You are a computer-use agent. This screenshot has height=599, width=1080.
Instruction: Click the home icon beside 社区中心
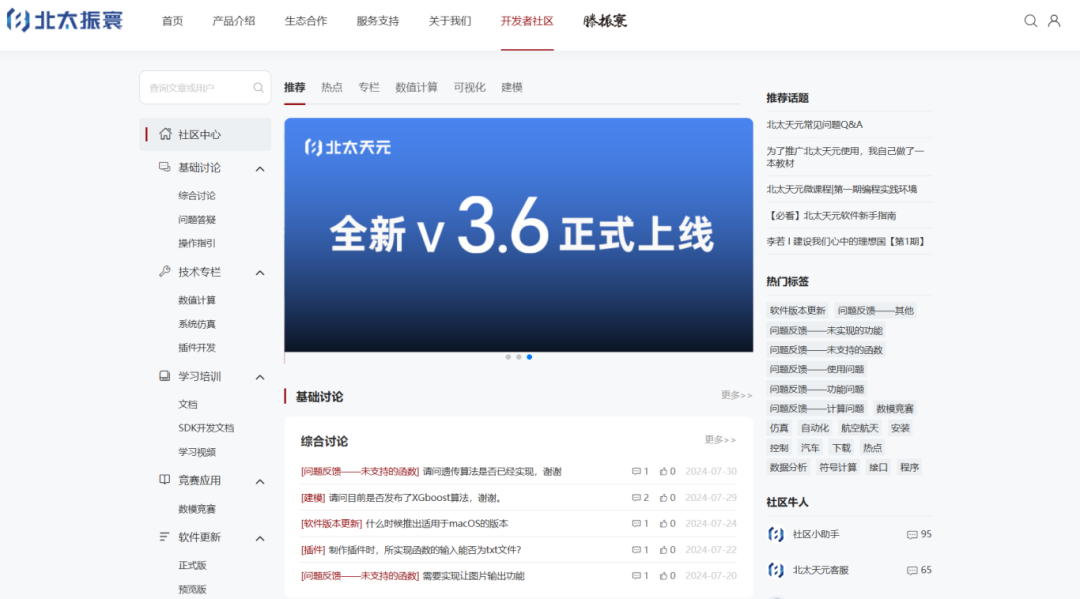165,134
